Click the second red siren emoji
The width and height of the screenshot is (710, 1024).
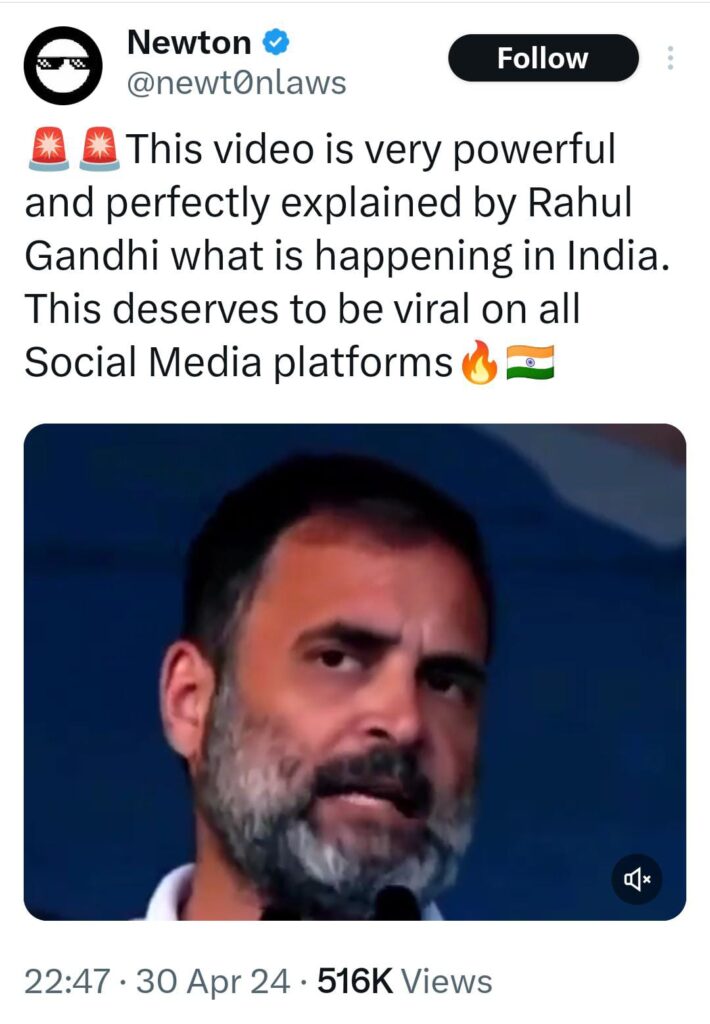[98, 150]
